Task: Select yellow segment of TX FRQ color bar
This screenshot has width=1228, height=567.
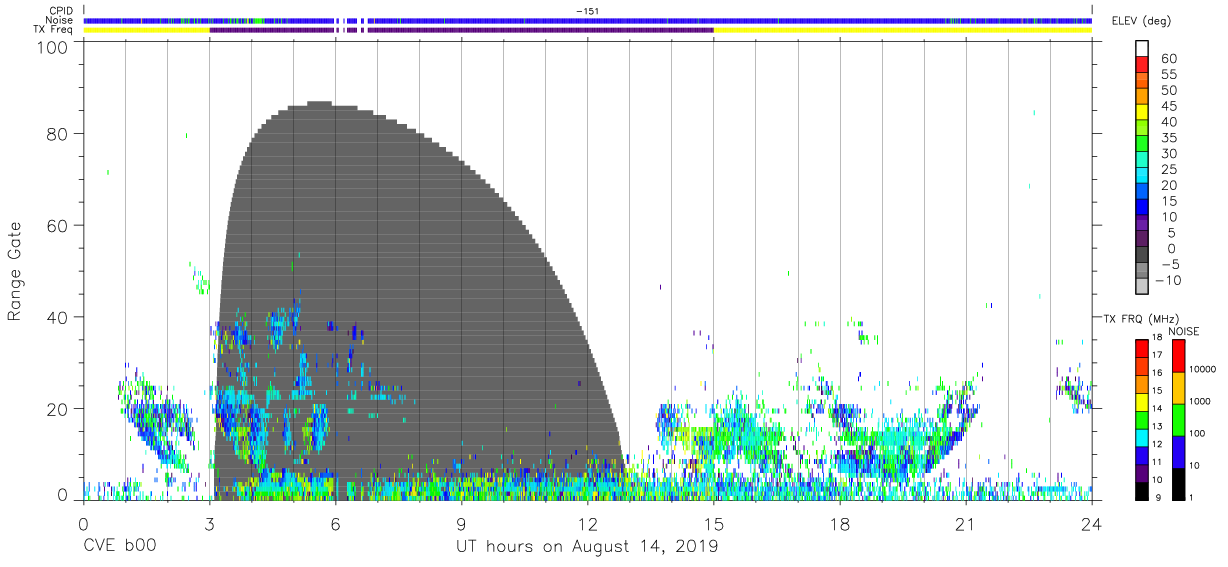Action: 1141,401
